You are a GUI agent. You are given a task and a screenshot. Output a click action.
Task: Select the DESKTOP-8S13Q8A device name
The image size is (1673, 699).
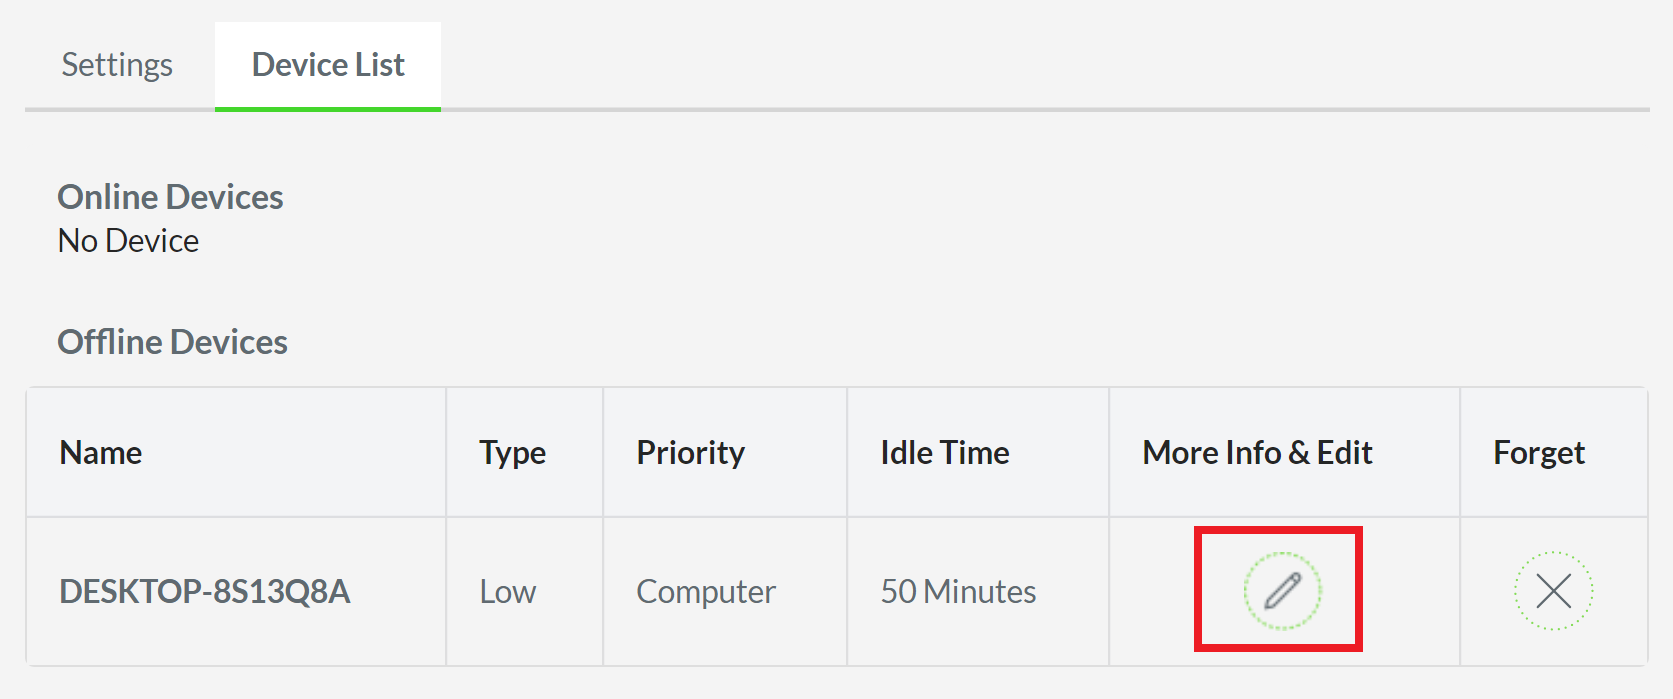(x=206, y=591)
